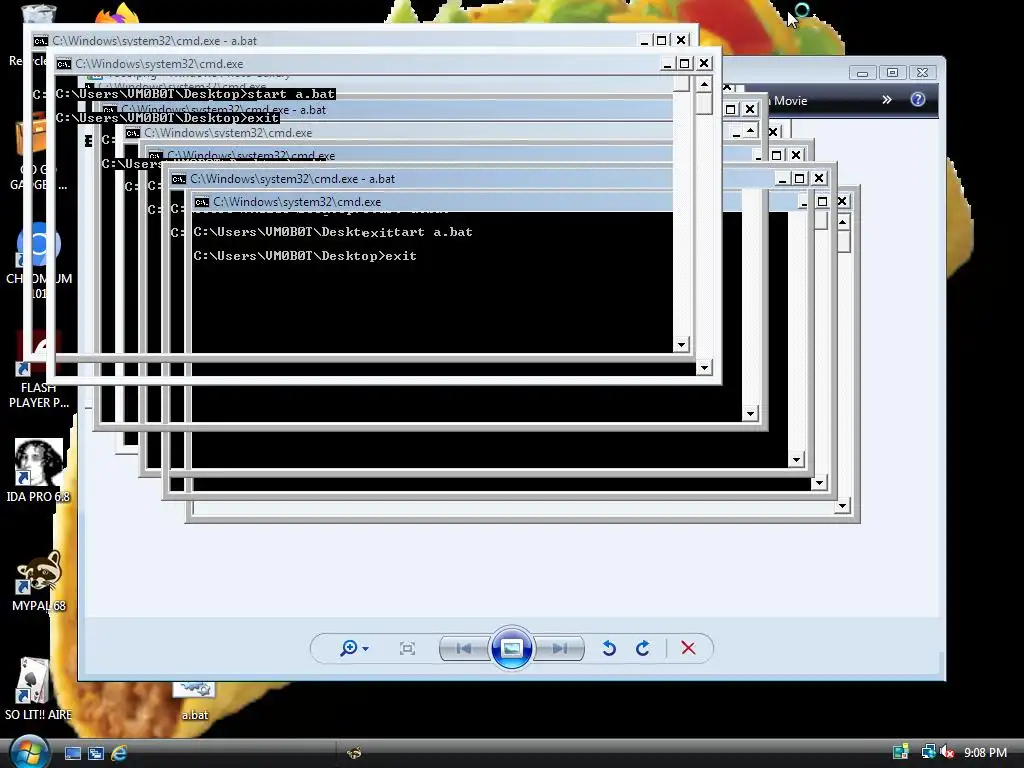This screenshot has height=768, width=1024.
Task: Expand the zoom dropdown arrow in Photo Gallery
Action: (x=365, y=648)
